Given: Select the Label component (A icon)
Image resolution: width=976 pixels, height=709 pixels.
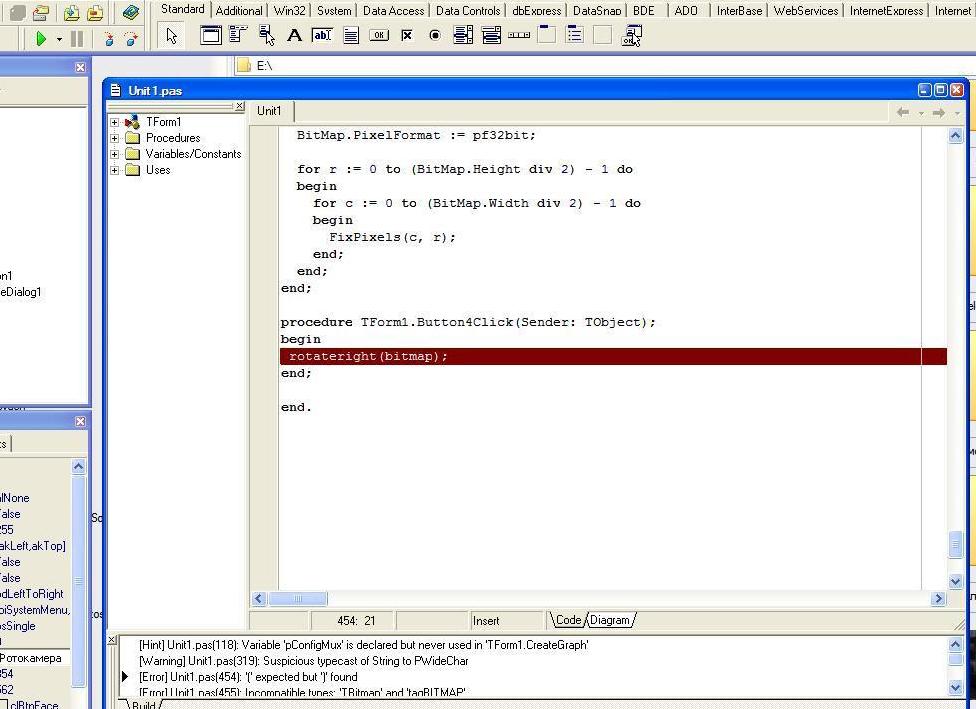Looking at the screenshot, I should pyautogui.click(x=294, y=36).
